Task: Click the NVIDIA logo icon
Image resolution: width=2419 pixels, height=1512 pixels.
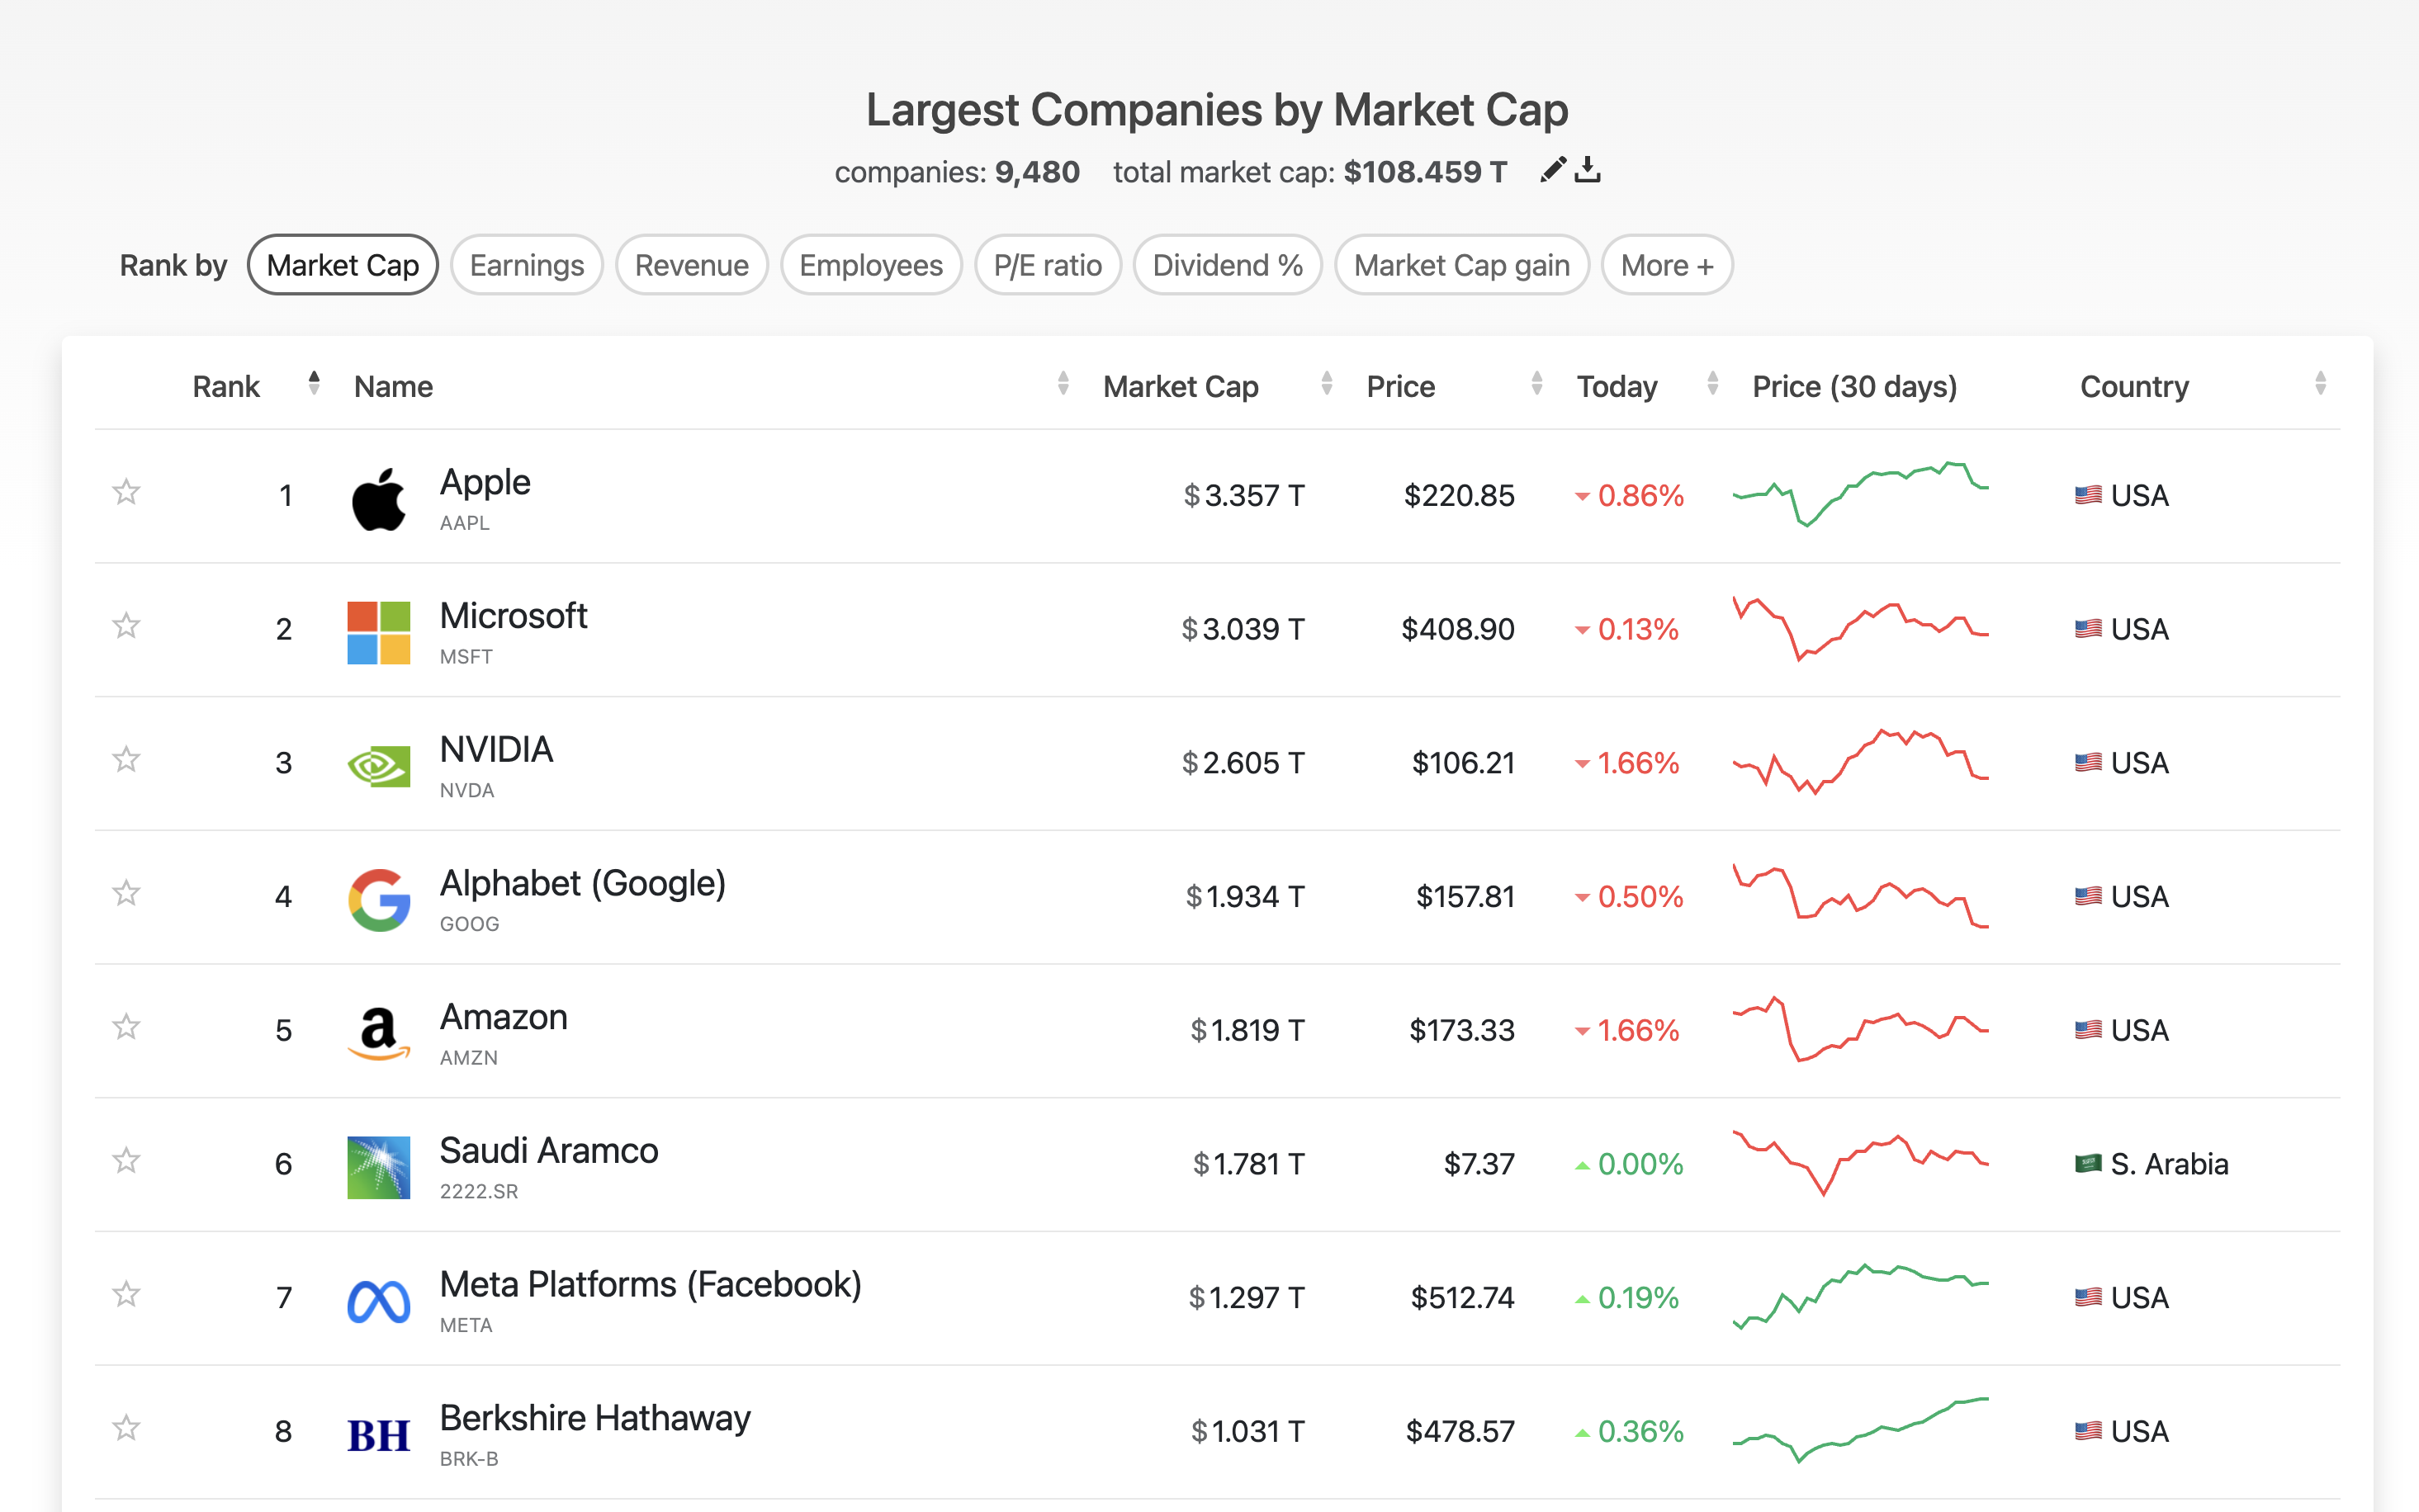Action: point(378,766)
